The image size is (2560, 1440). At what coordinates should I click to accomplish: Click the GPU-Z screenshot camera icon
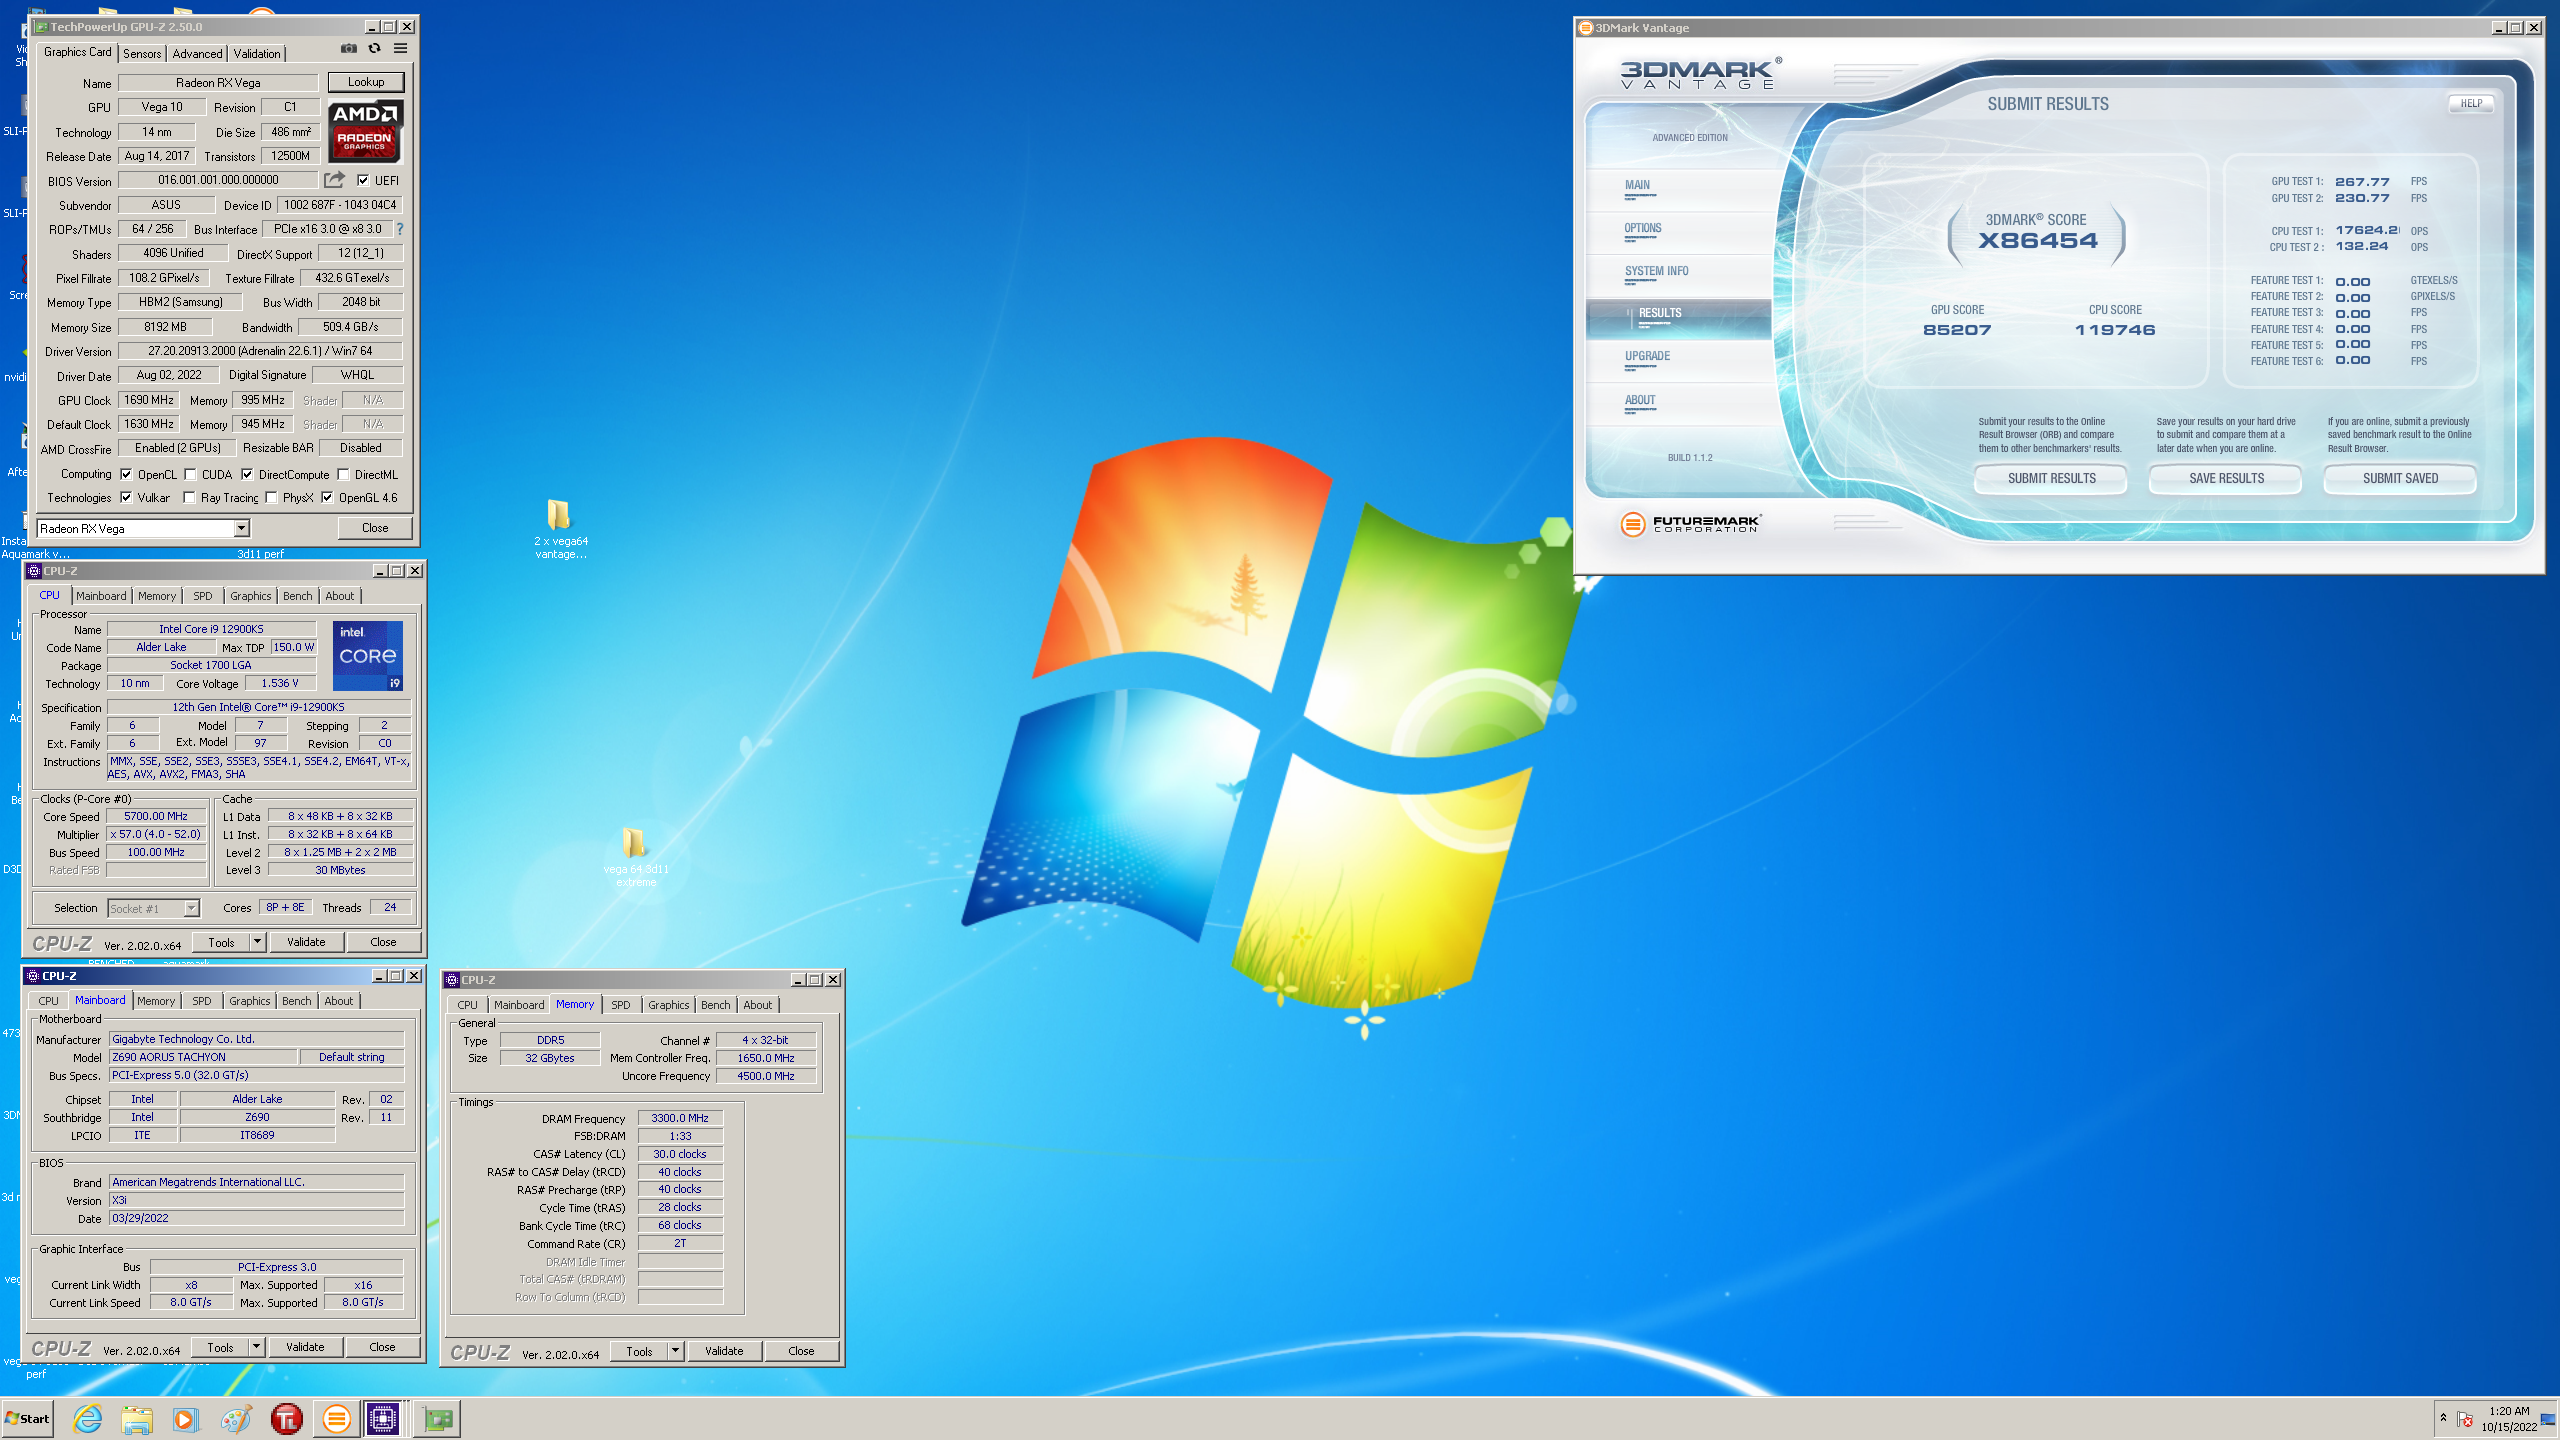point(348,48)
